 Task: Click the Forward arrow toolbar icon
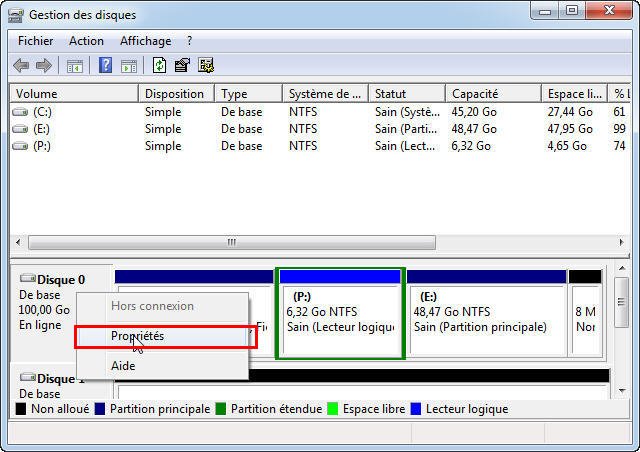click(44, 65)
